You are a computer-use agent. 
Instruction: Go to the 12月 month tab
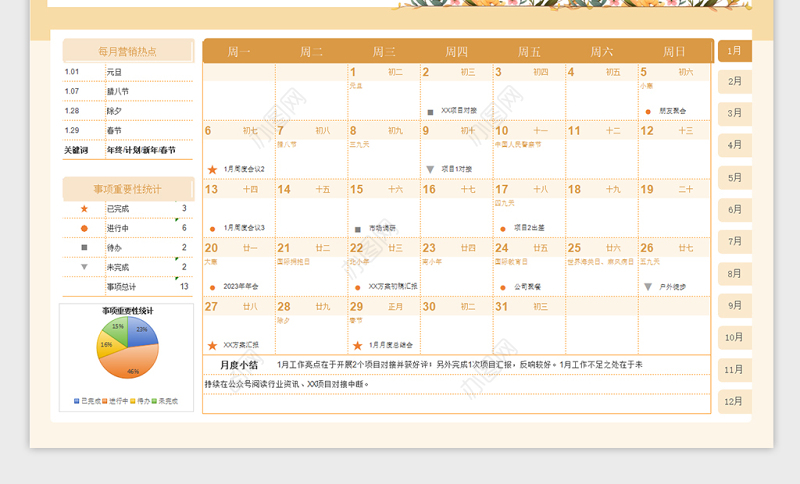tap(735, 401)
